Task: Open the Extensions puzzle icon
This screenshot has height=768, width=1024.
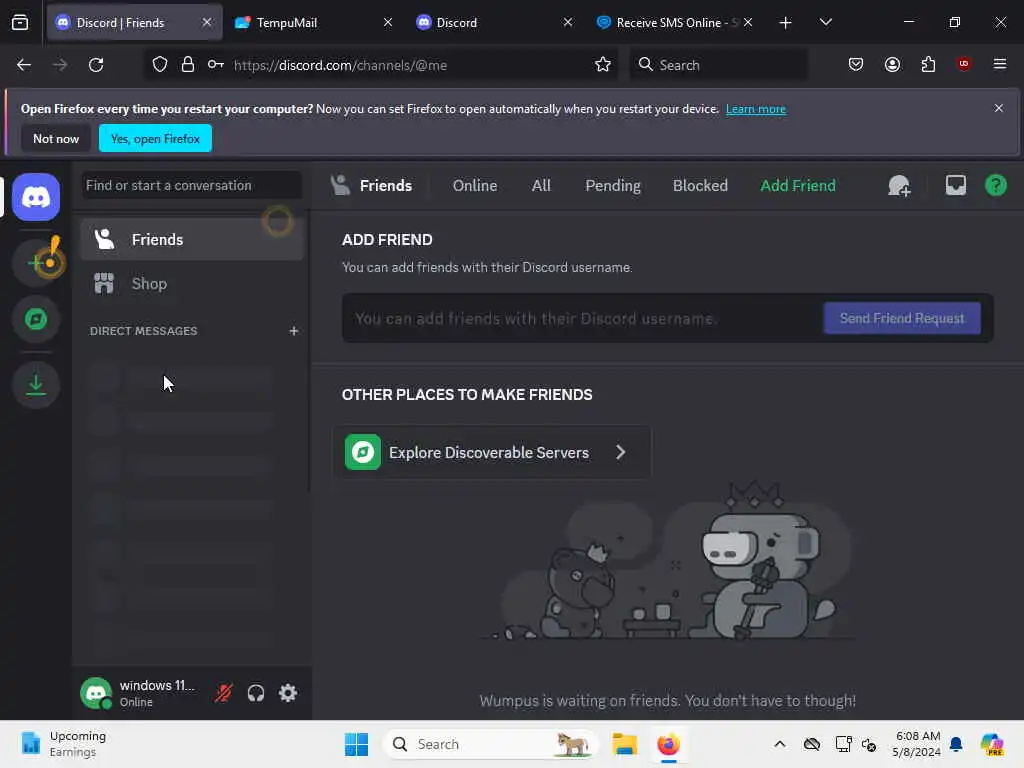Action: (x=928, y=65)
